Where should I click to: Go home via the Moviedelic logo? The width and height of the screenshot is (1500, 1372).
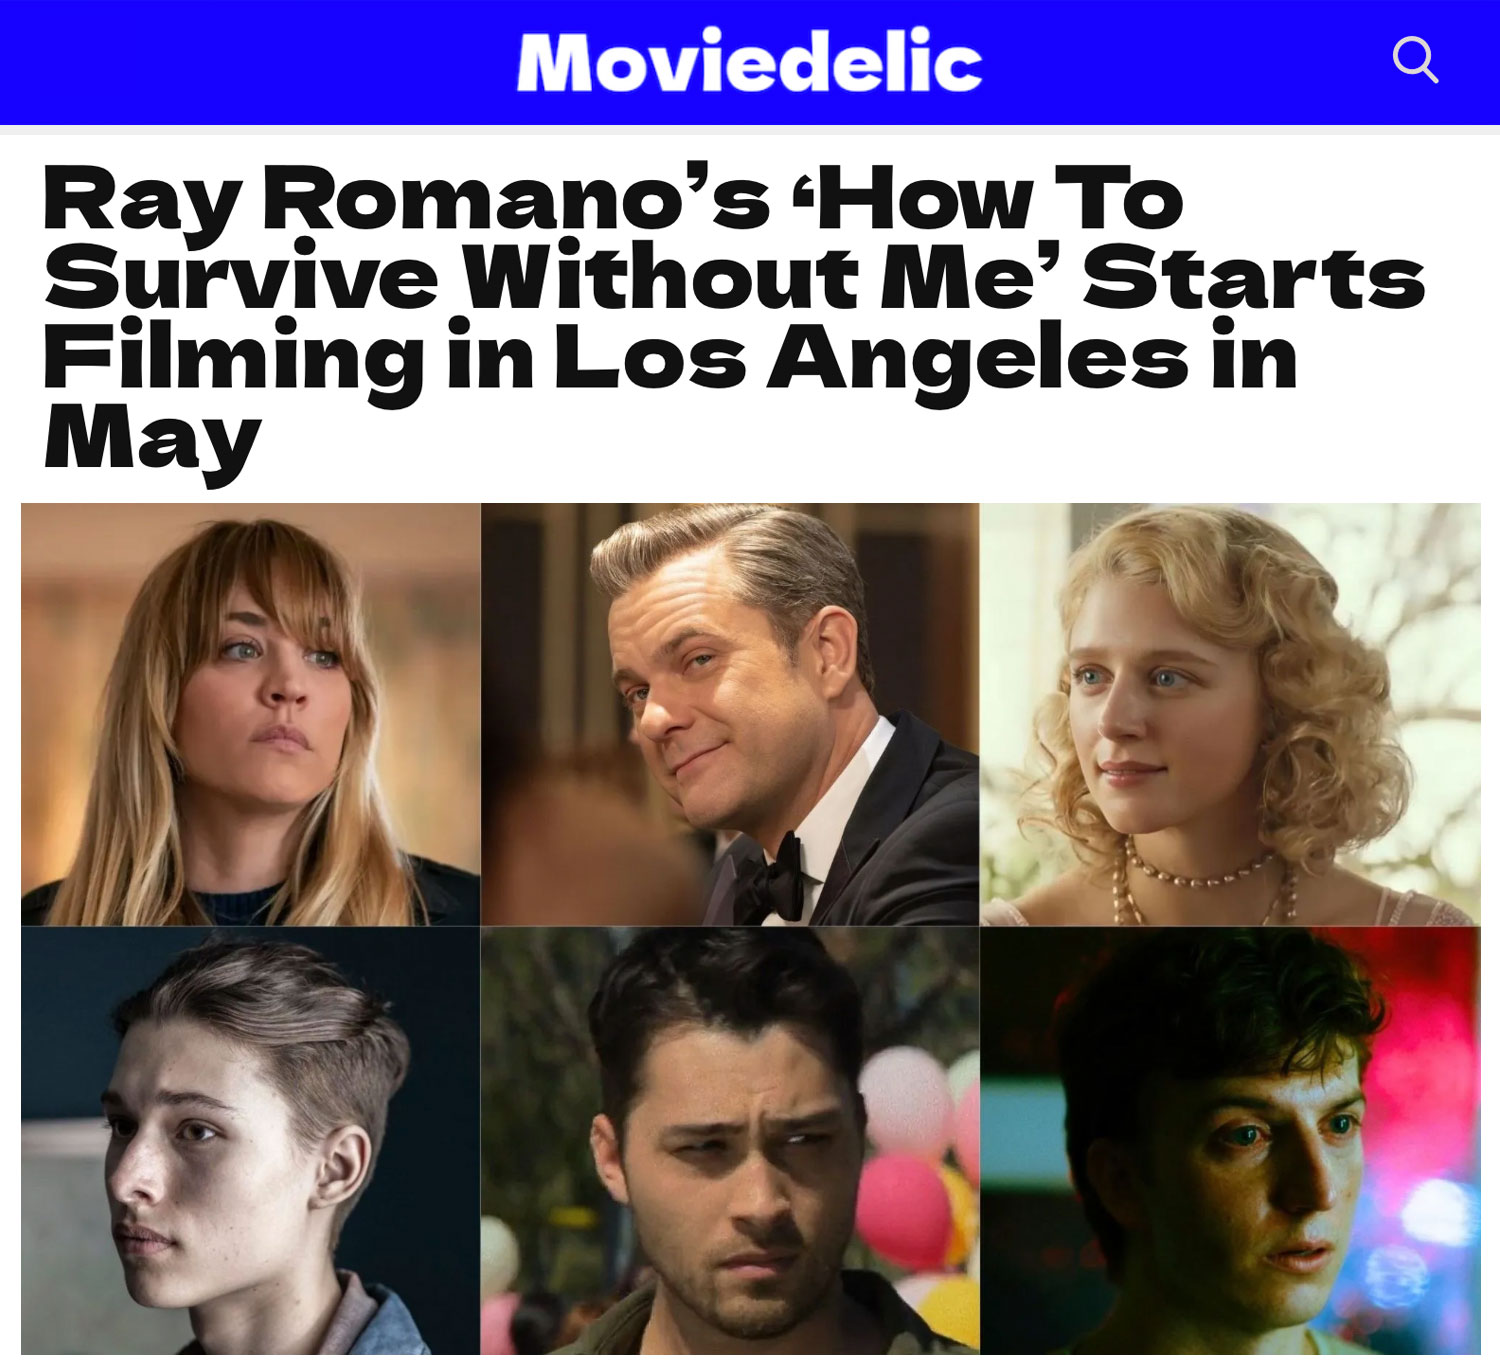(749, 62)
